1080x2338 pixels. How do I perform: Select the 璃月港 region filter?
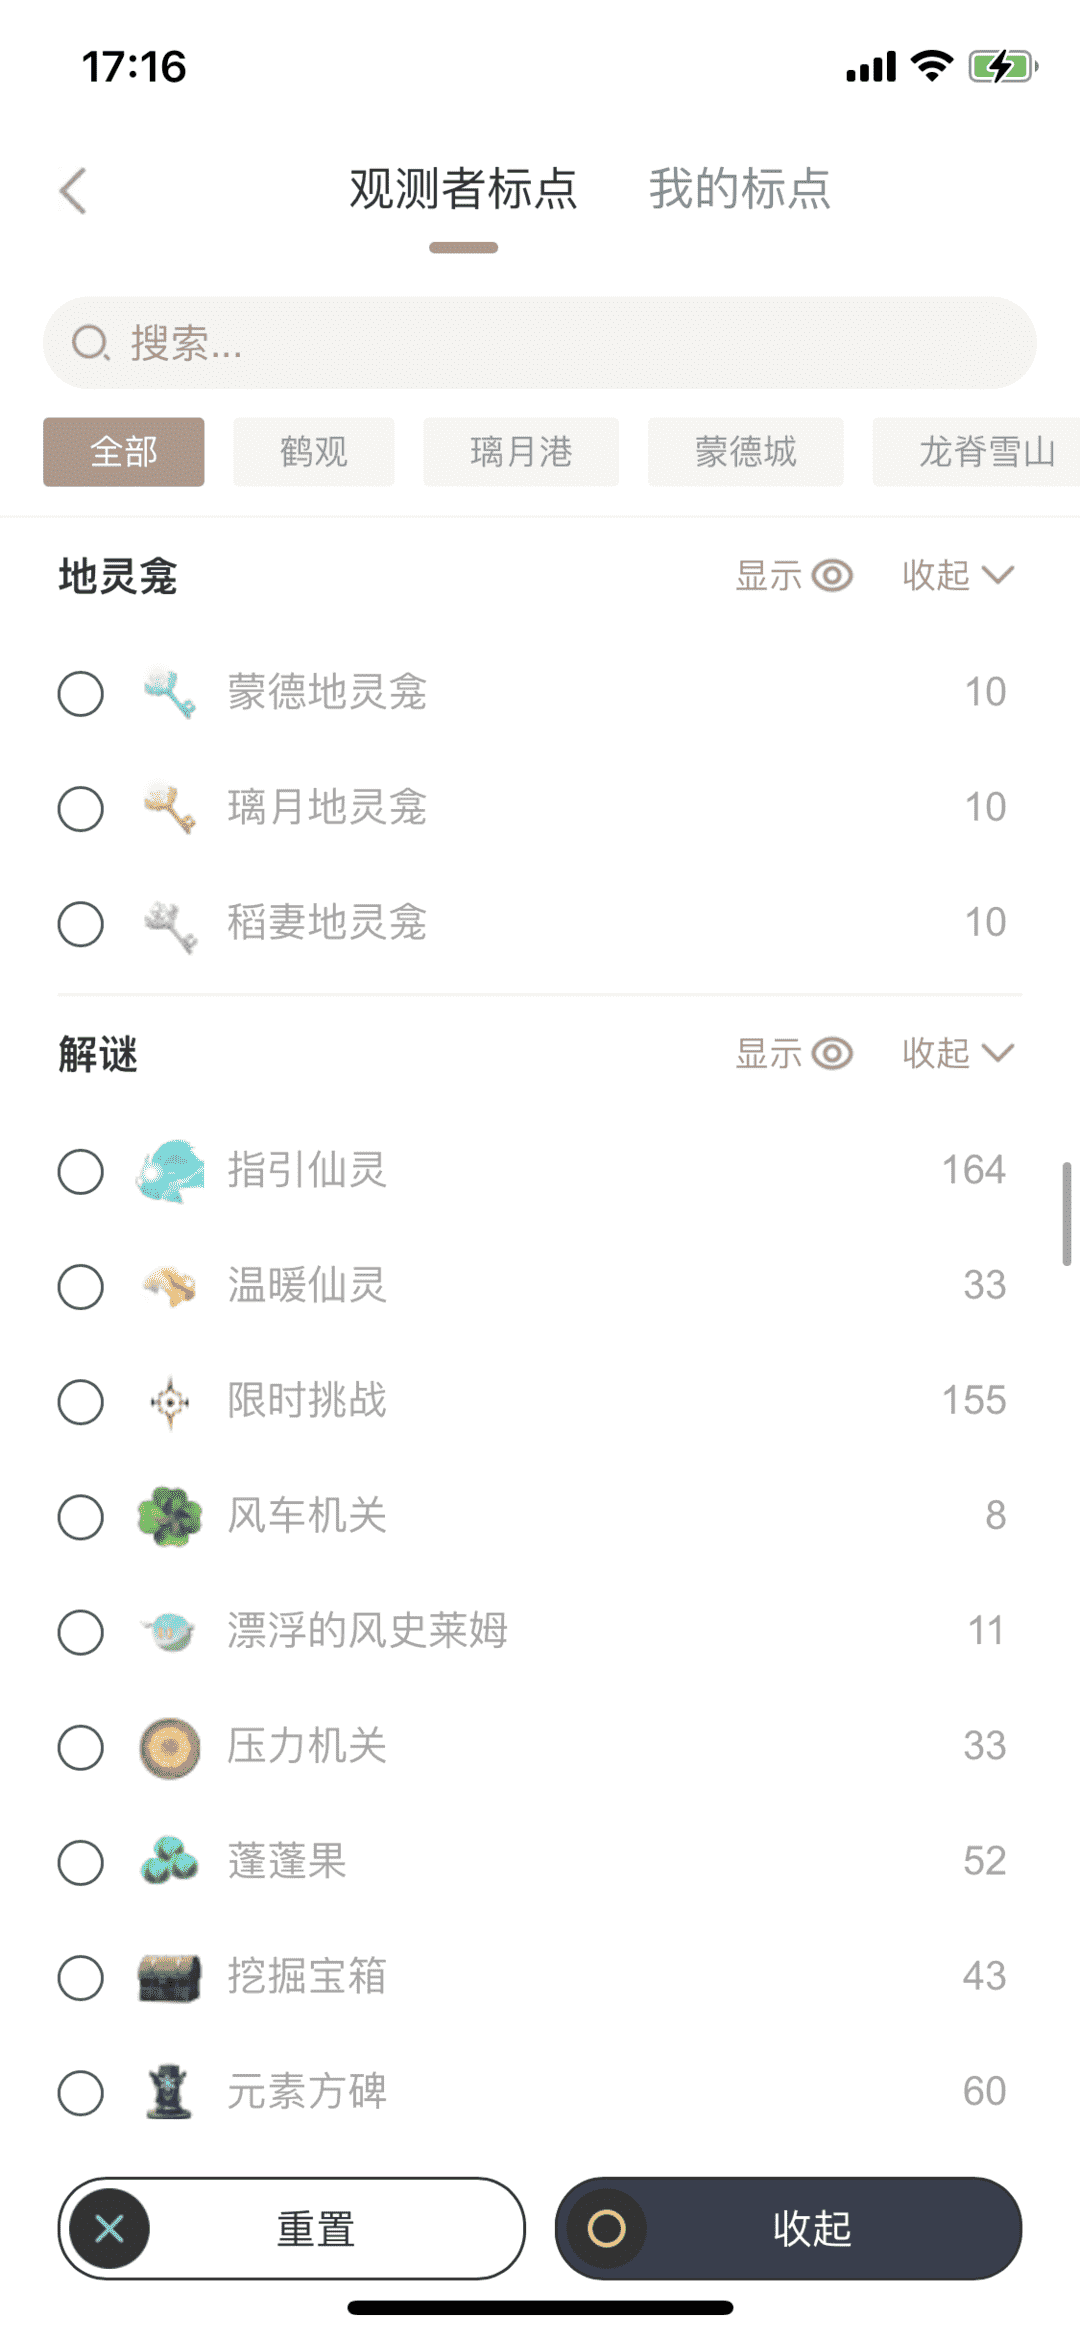click(521, 452)
